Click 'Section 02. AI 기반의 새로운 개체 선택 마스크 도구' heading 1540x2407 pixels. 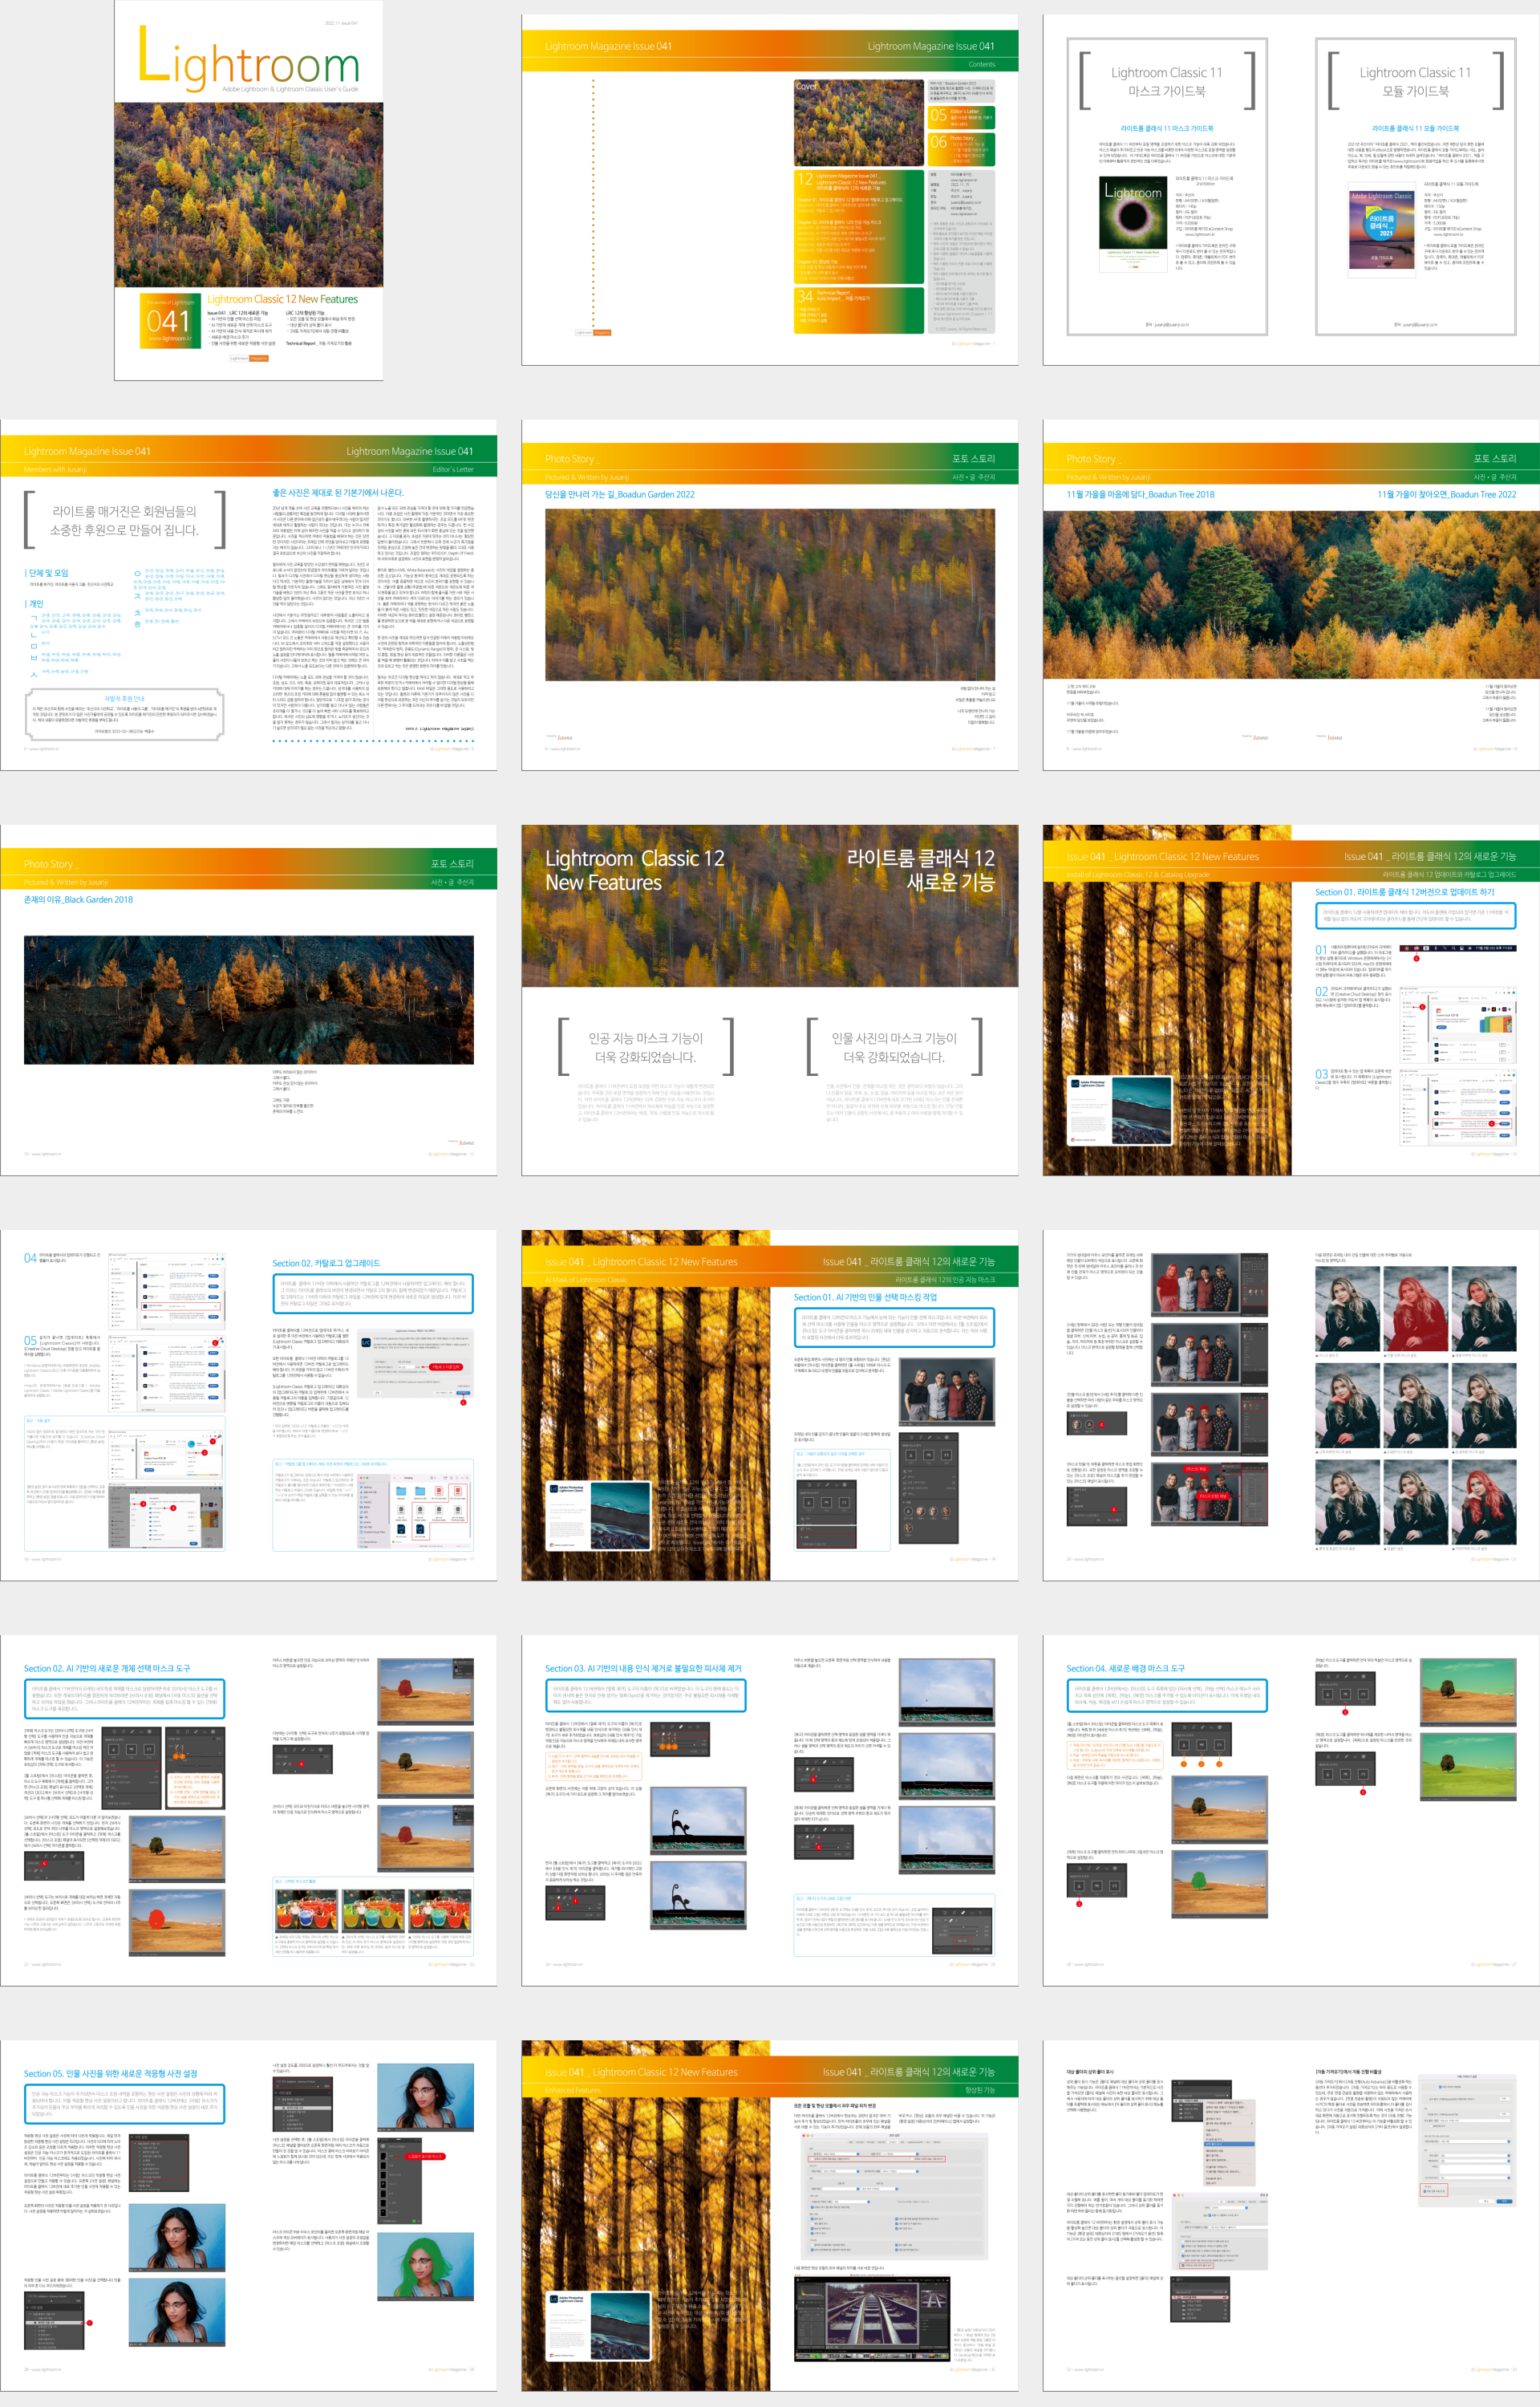click(107, 1668)
